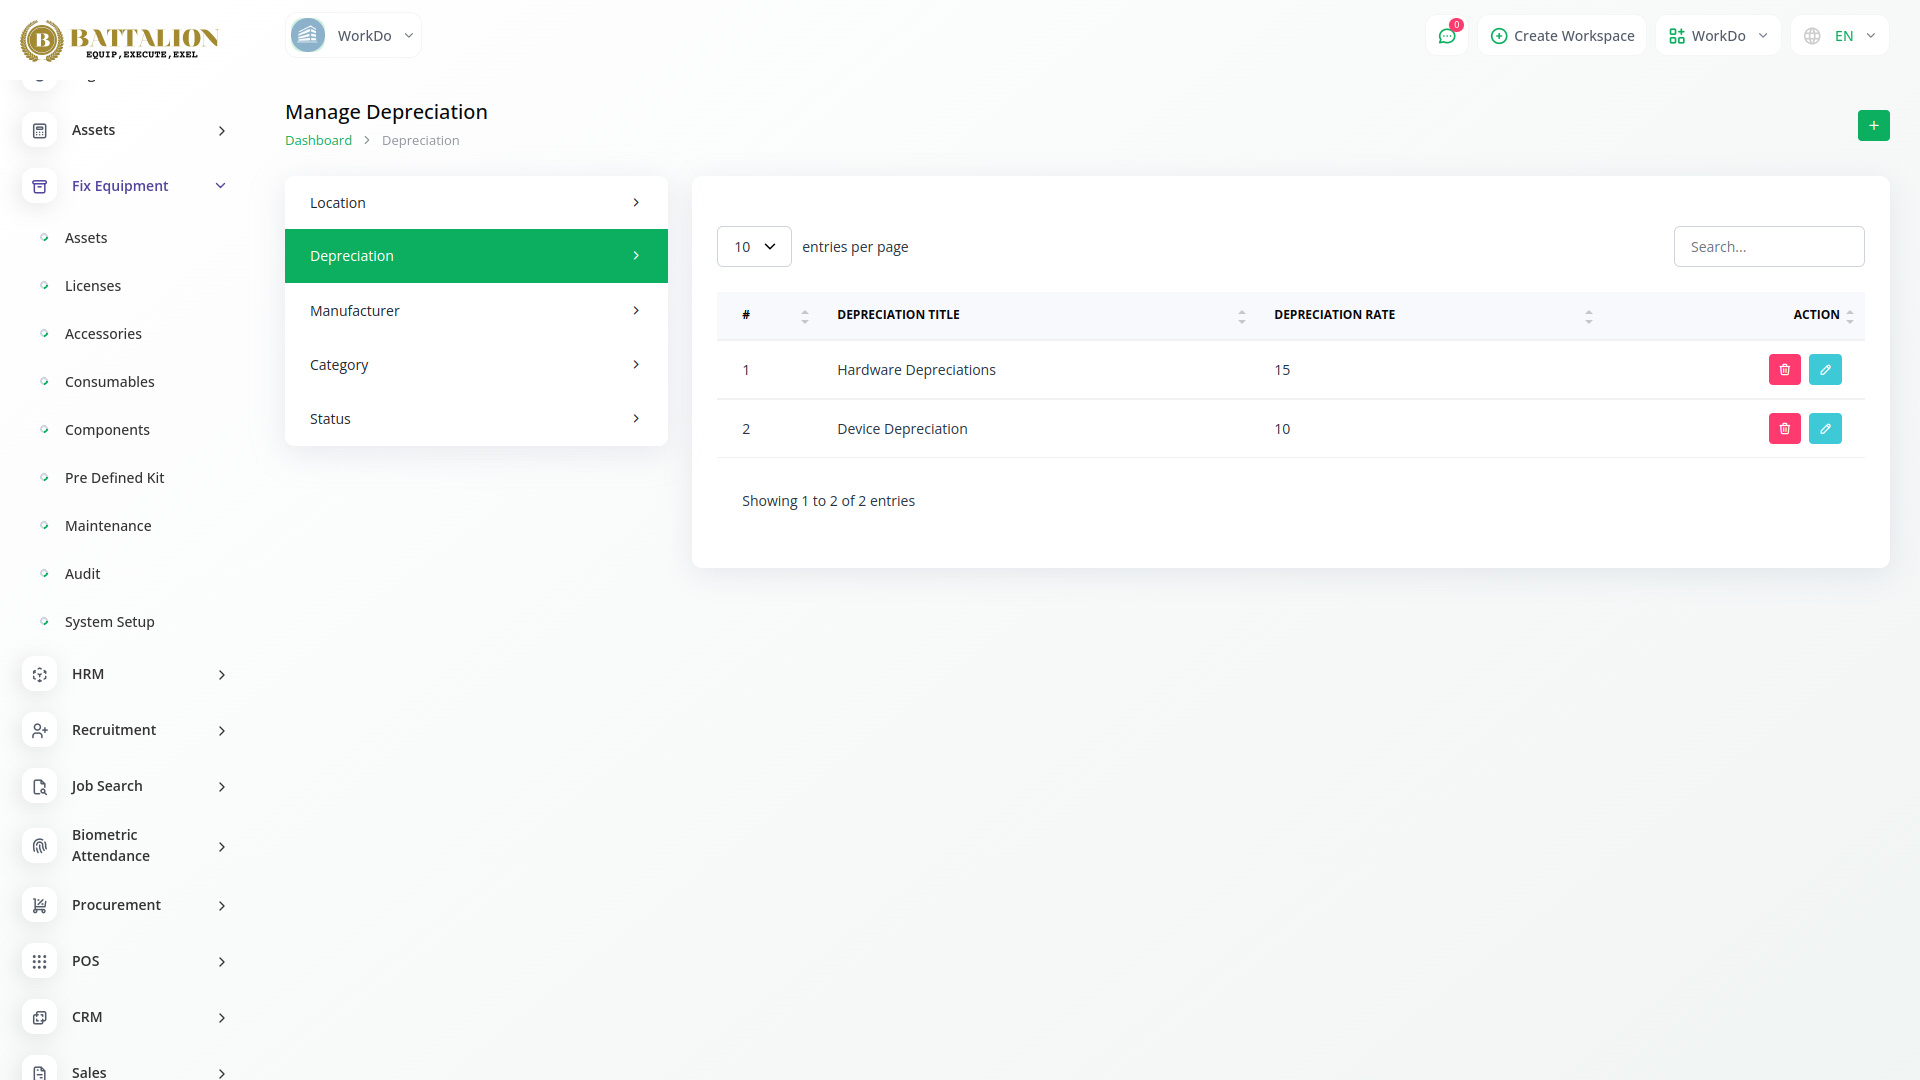Click the Procurement cart sidebar icon
The height and width of the screenshot is (1080, 1920).
click(x=39, y=905)
